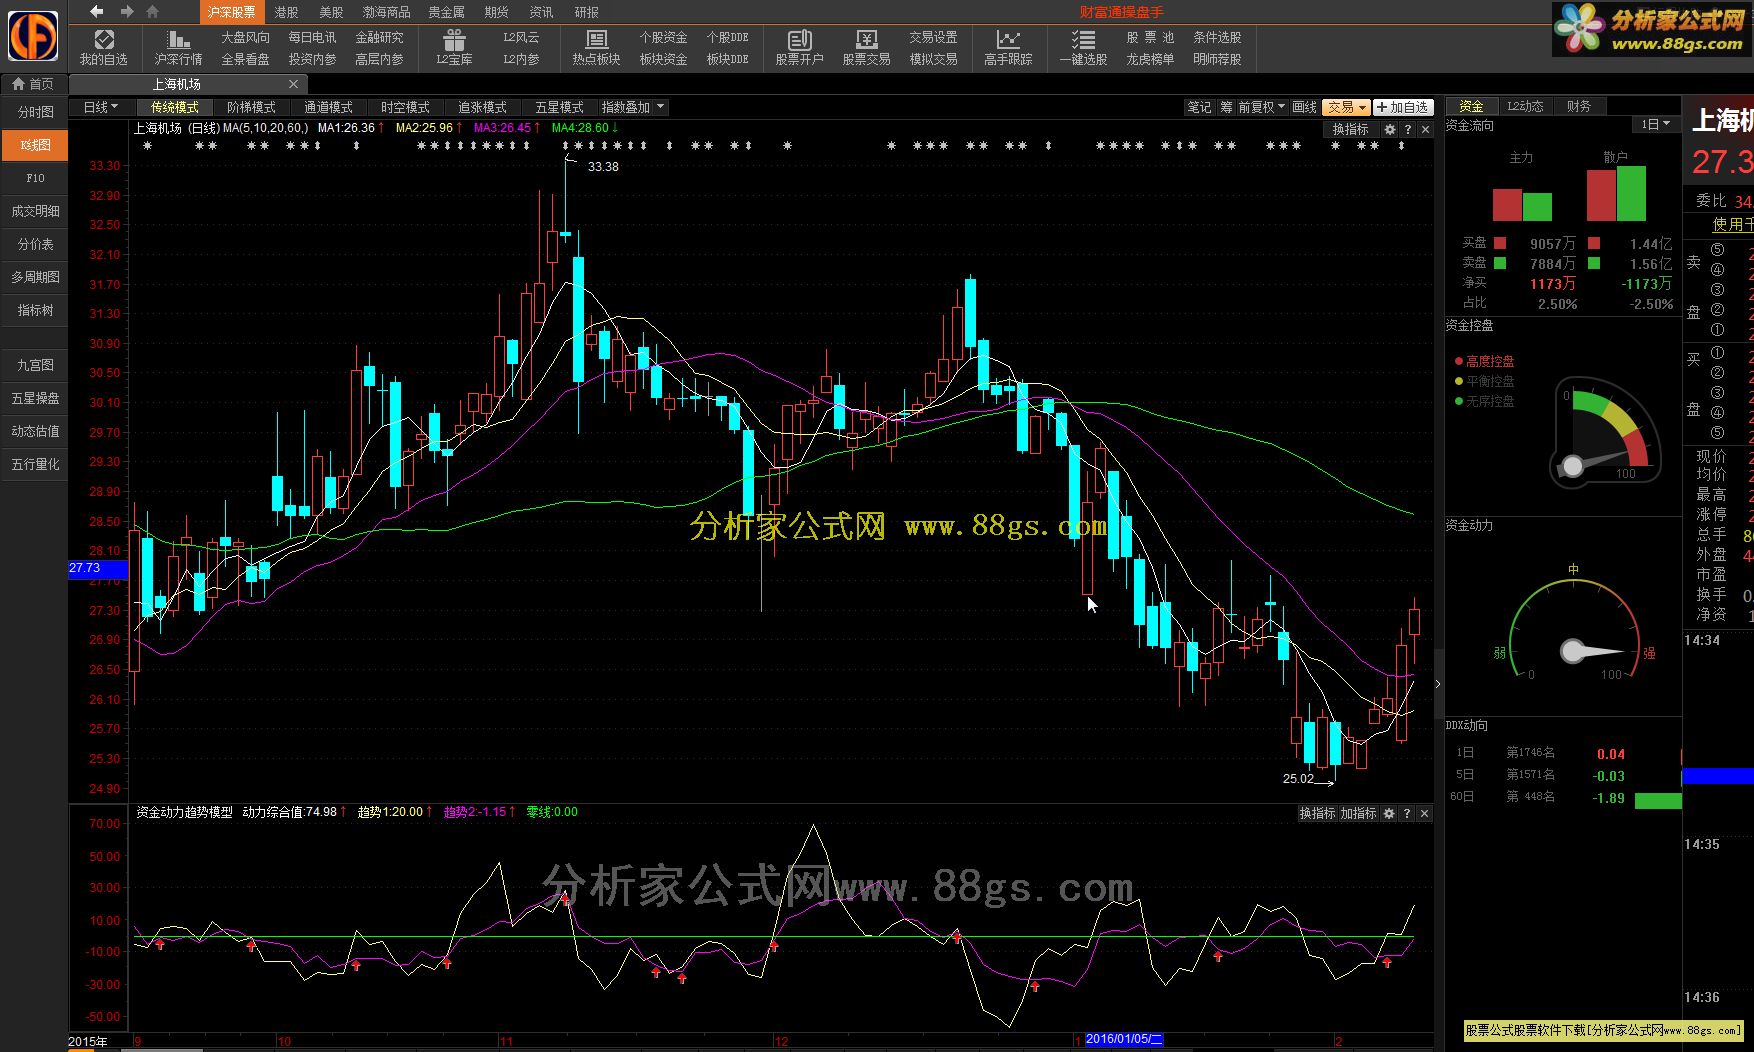Viewport: 1754px width, 1052px height.
Task: Click the home icon beside navigation arrows
Action: click(x=153, y=12)
